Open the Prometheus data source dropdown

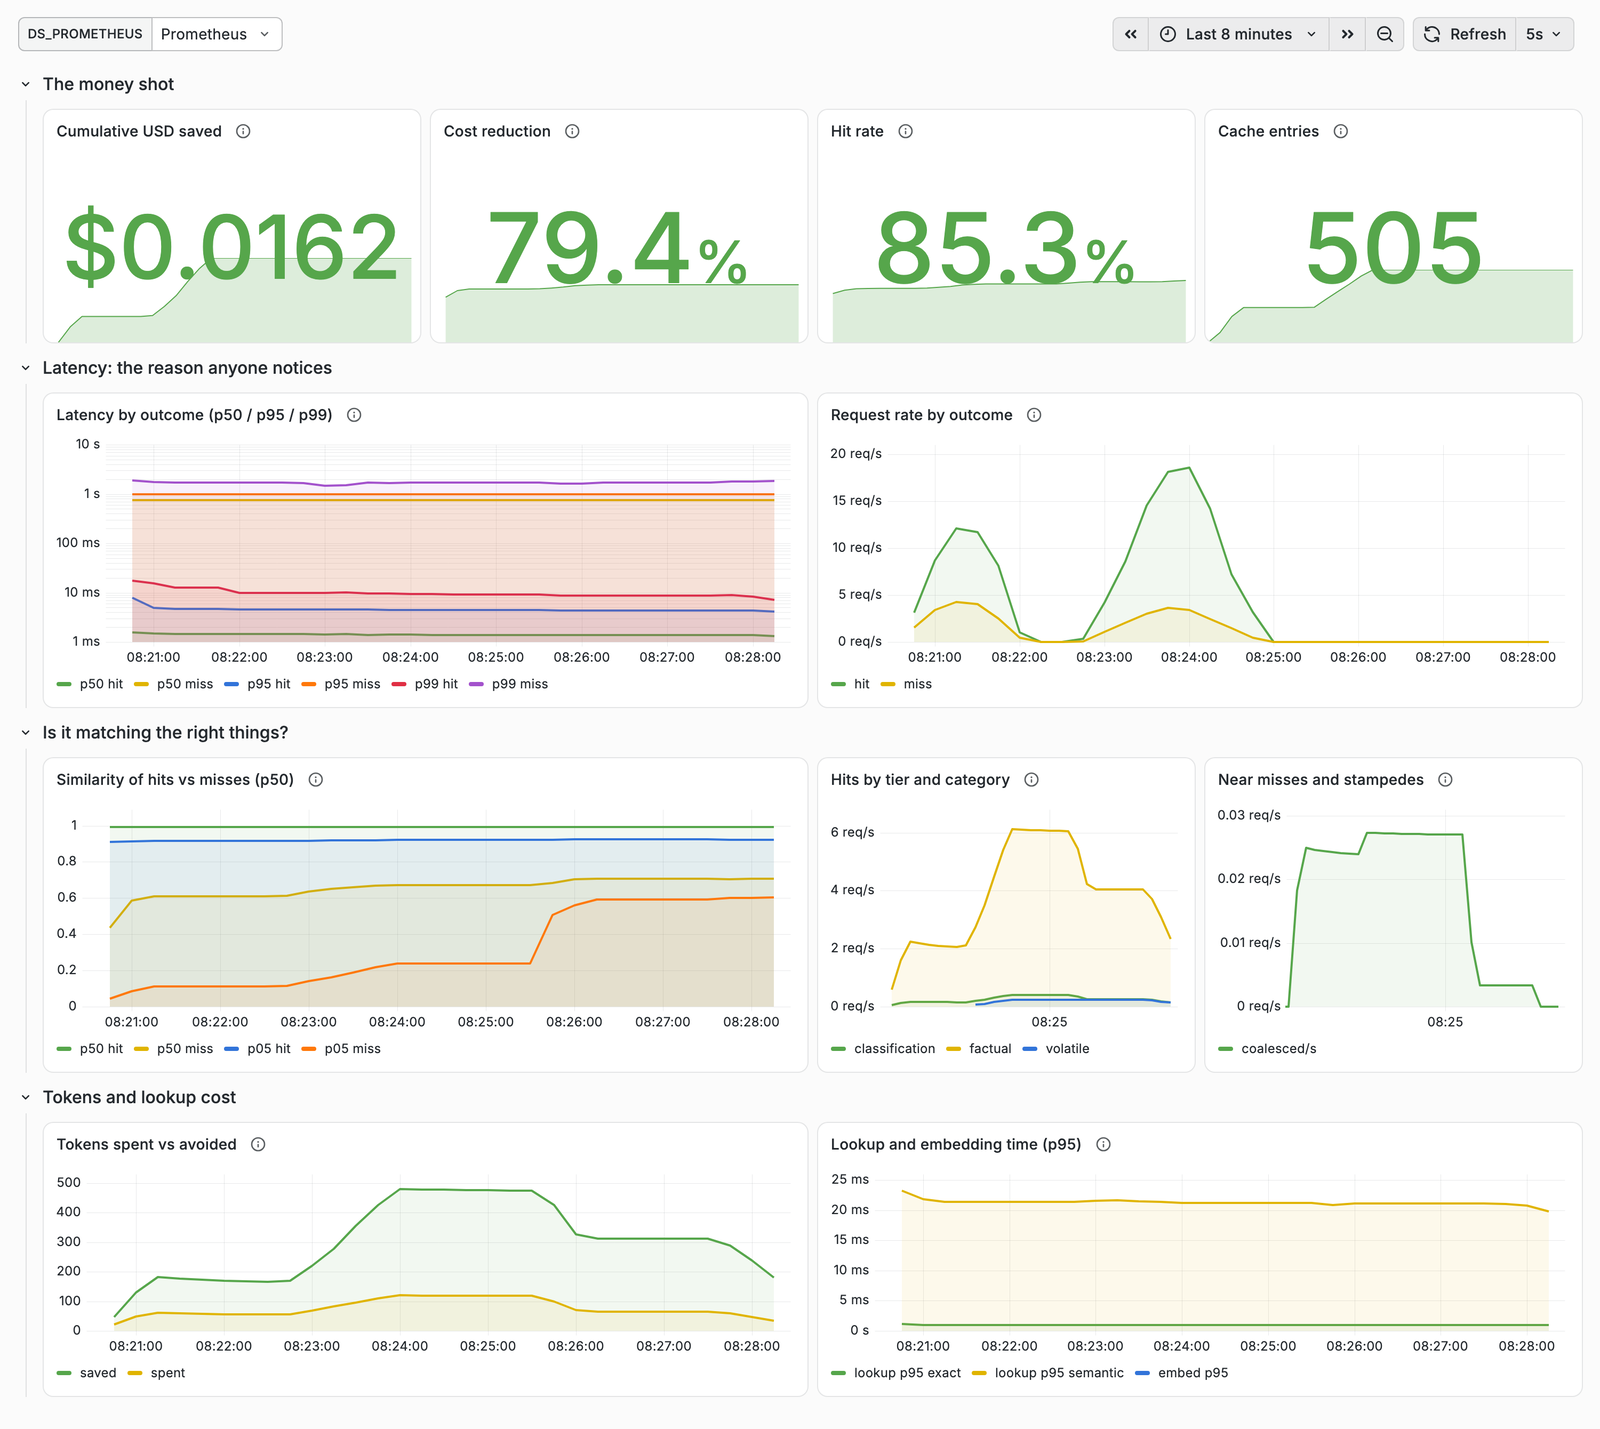(216, 34)
